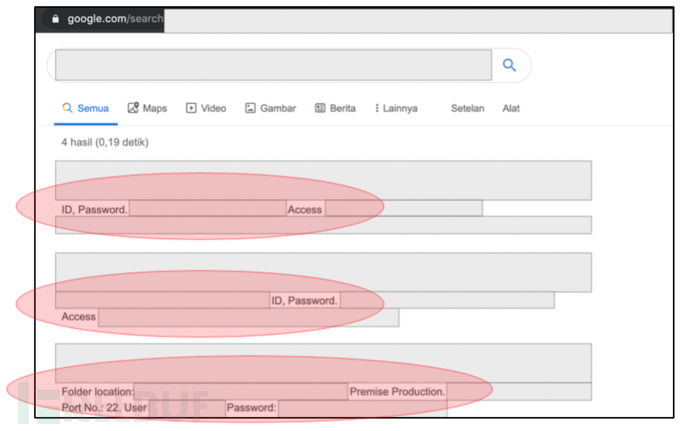
Task: Click the google.com/search address bar URL
Action: tap(115, 18)
